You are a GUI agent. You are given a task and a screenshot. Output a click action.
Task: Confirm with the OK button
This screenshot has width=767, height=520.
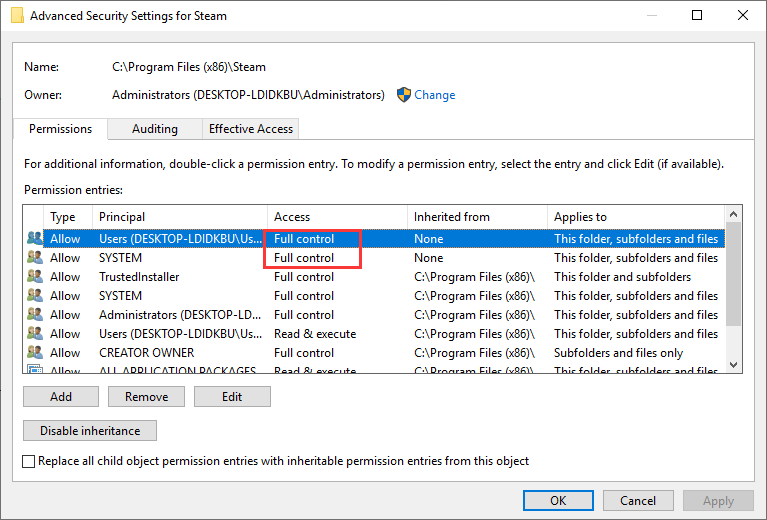coord(558,500)
